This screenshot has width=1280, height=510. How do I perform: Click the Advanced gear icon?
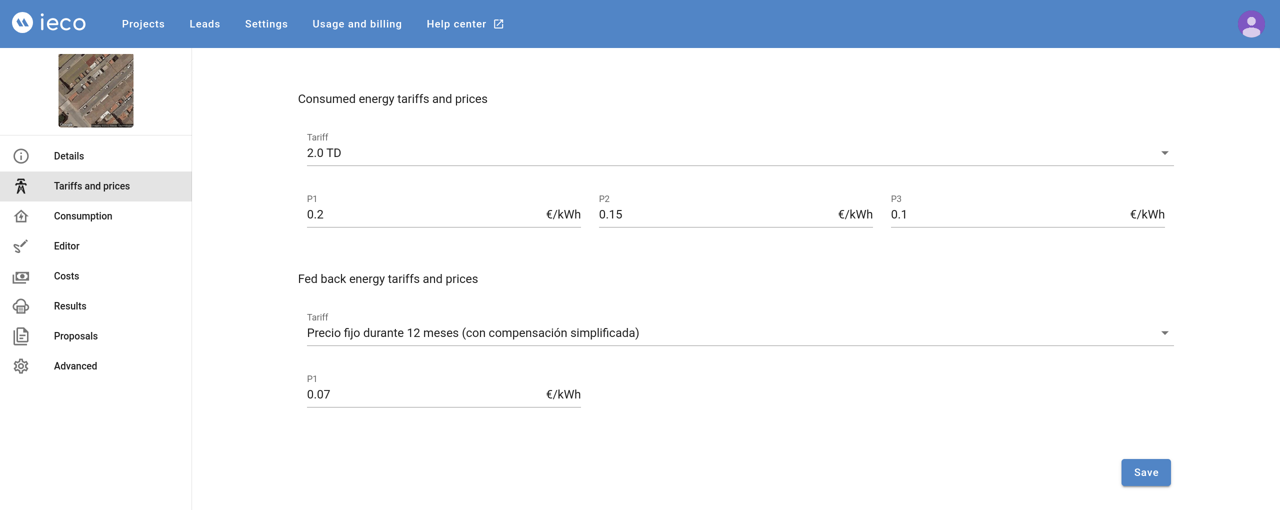click(x=21, y=366)
